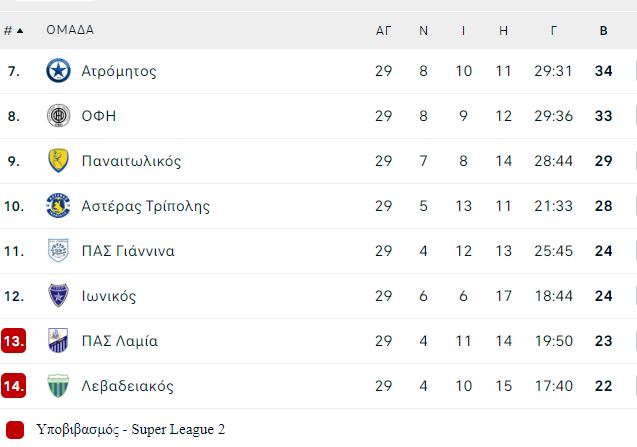
Task: Click the Ν wins column header
Action: pyautogui.click(x=423, y=30)
